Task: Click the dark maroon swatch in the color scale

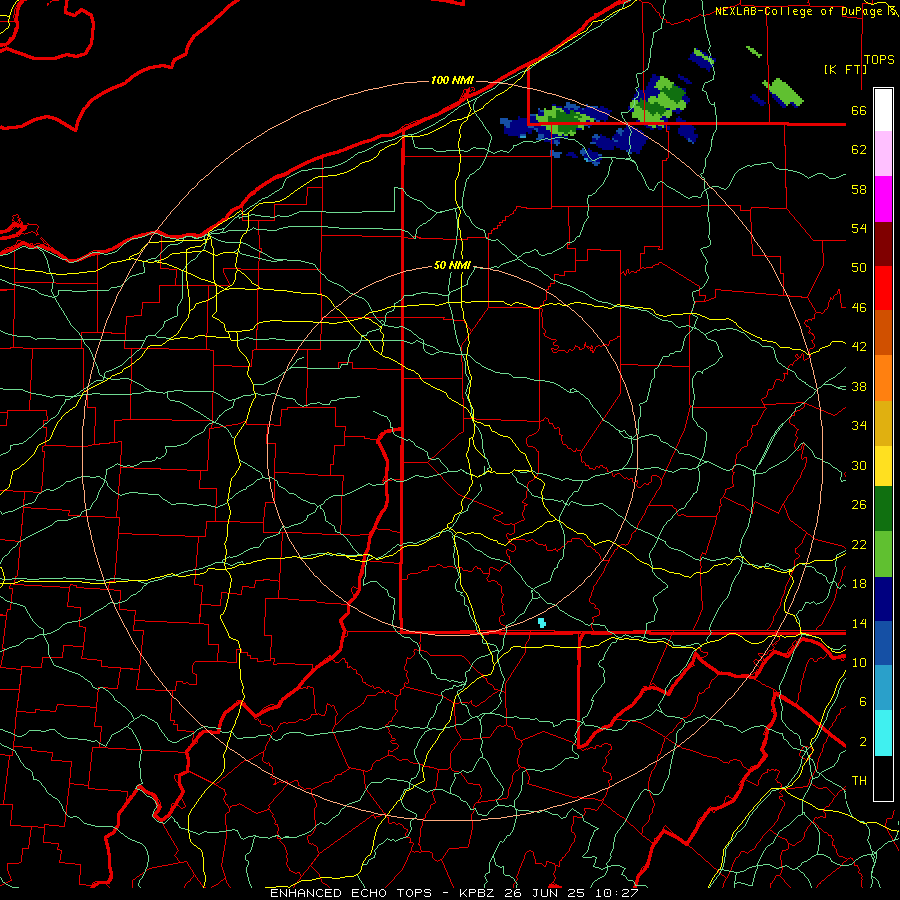Action: (883, 244)
